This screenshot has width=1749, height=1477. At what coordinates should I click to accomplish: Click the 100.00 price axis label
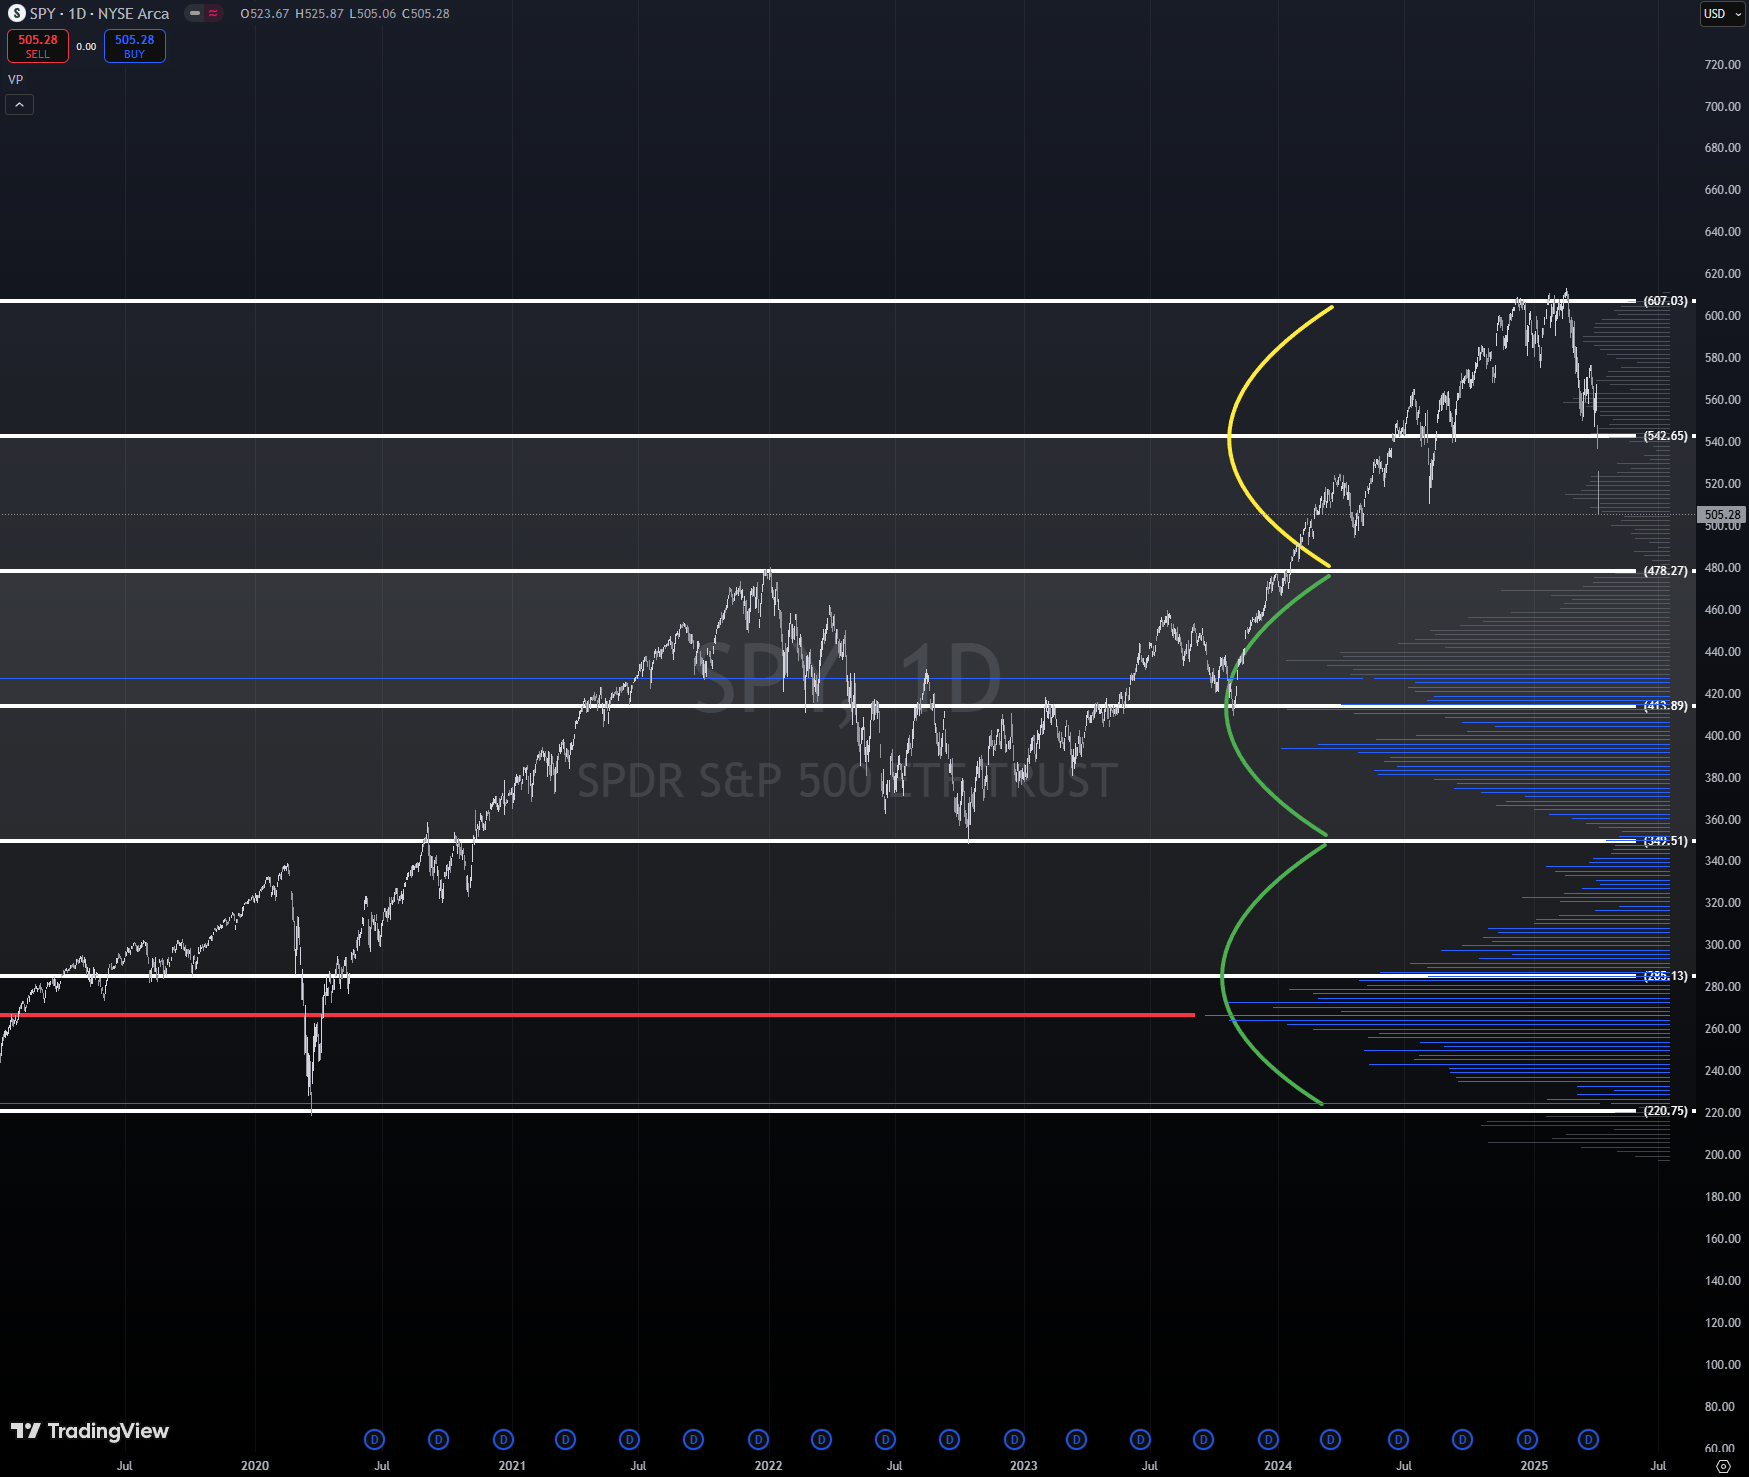(x=1722, y=1365)
